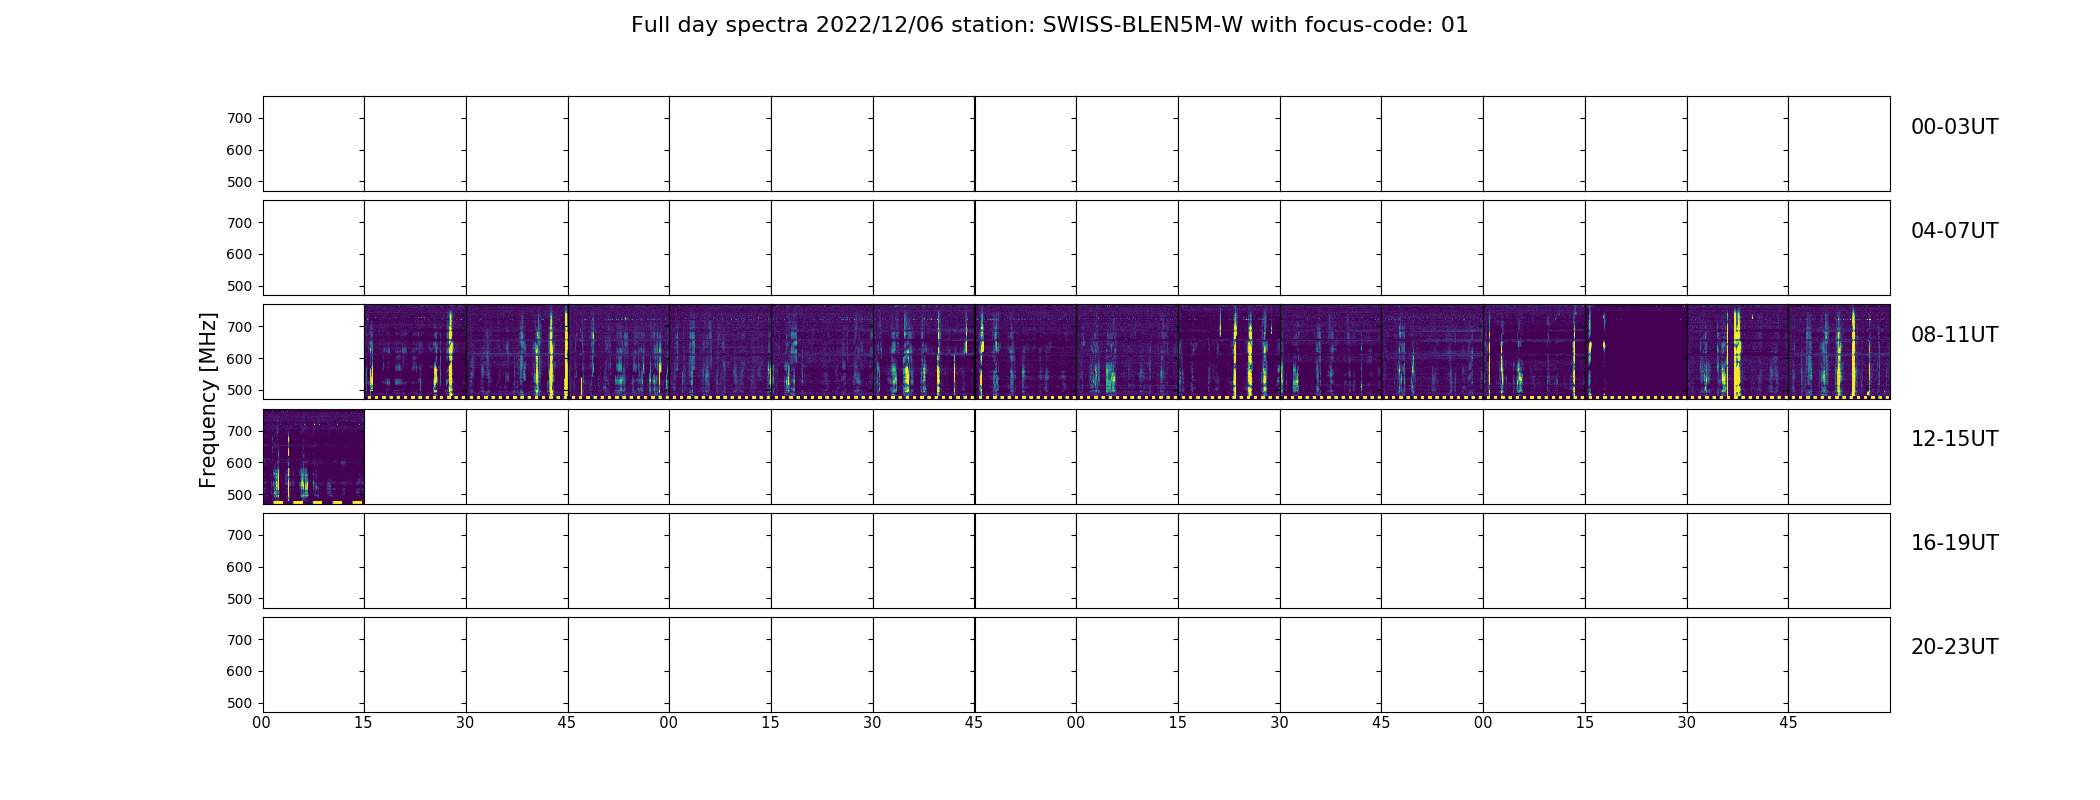Select the '16-19UT' row label
The width and height of the screenshot is (2100, 800).
pos(1954,543)
